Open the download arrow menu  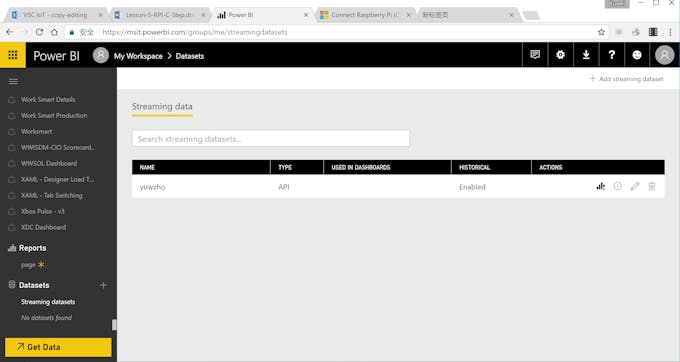coord(586,55)
